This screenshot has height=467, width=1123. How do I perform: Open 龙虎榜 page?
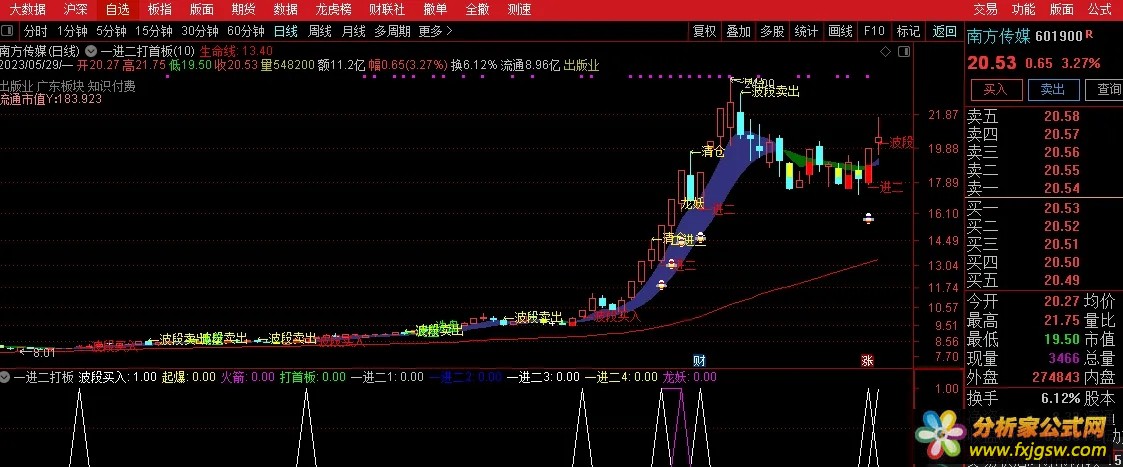[x=334, y=9]
